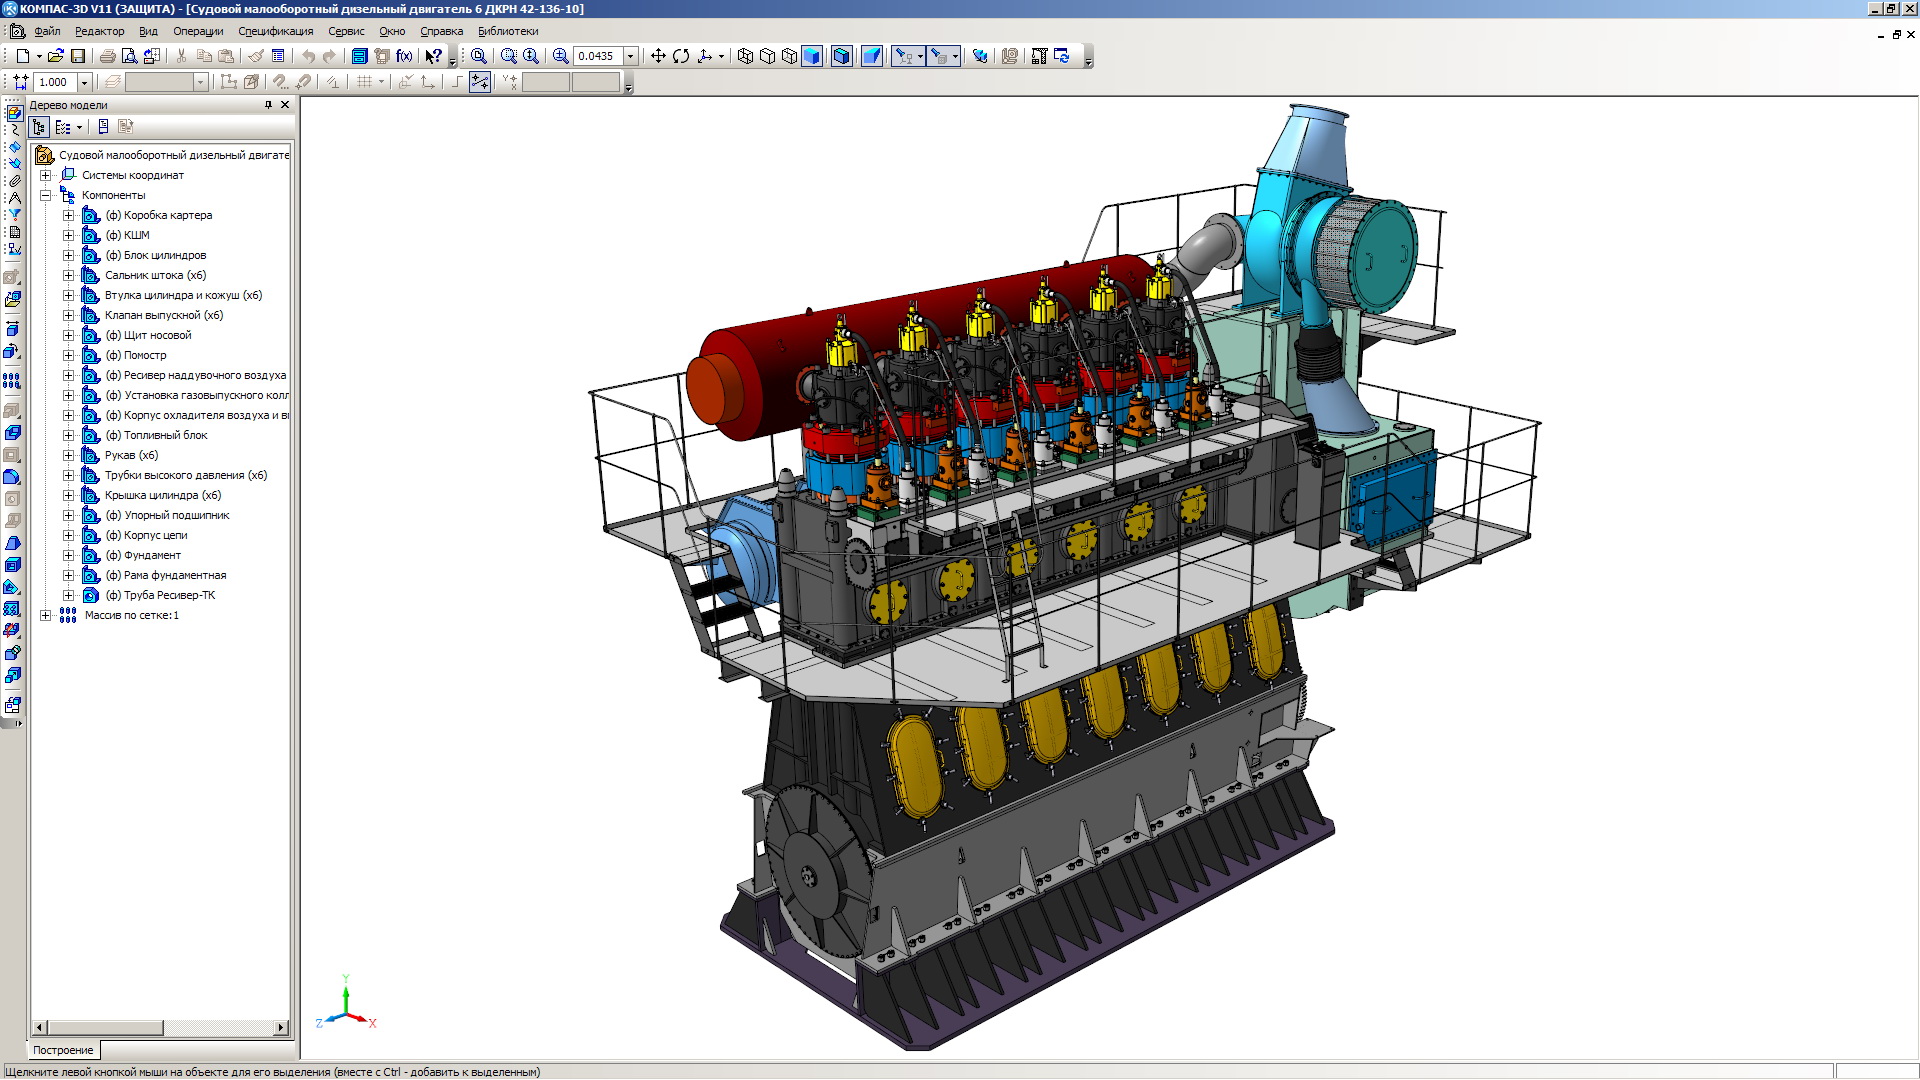This screenshot has height=1080, width=1920.
Task: Open the Variables f(x) tool
Action: point(404,56)
